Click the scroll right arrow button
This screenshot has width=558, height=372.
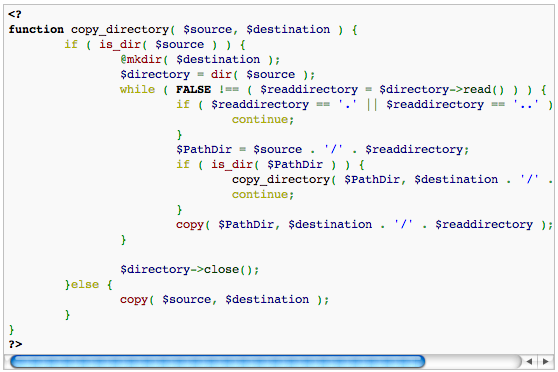click(x=546, y=361)
